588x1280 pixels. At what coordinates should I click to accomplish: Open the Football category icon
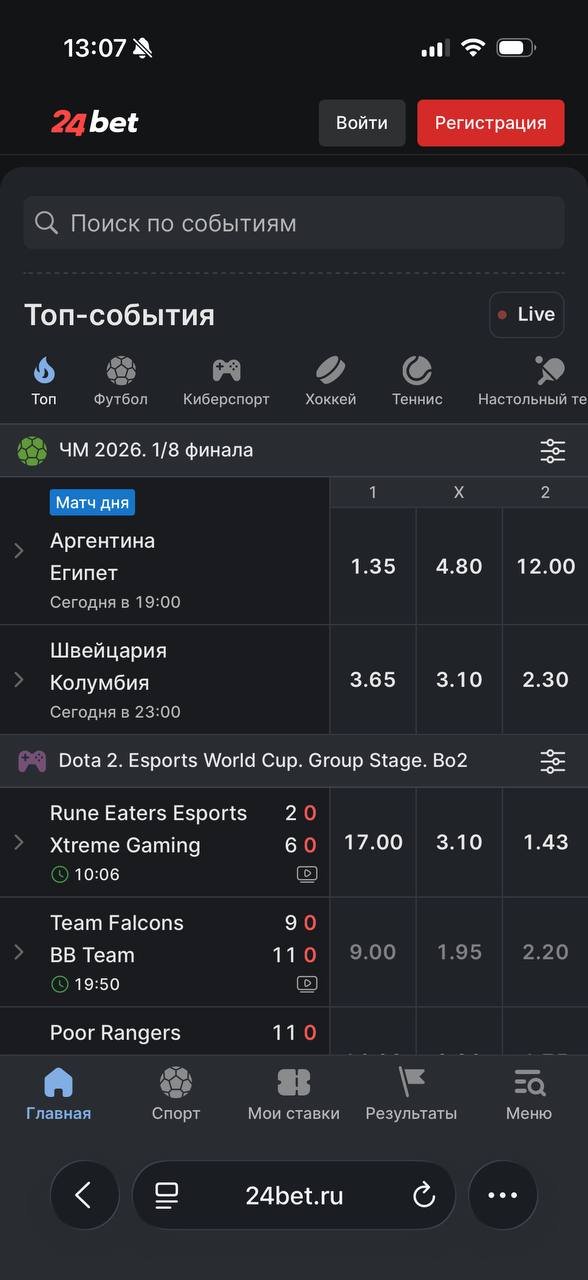click(x=120, y=371)
